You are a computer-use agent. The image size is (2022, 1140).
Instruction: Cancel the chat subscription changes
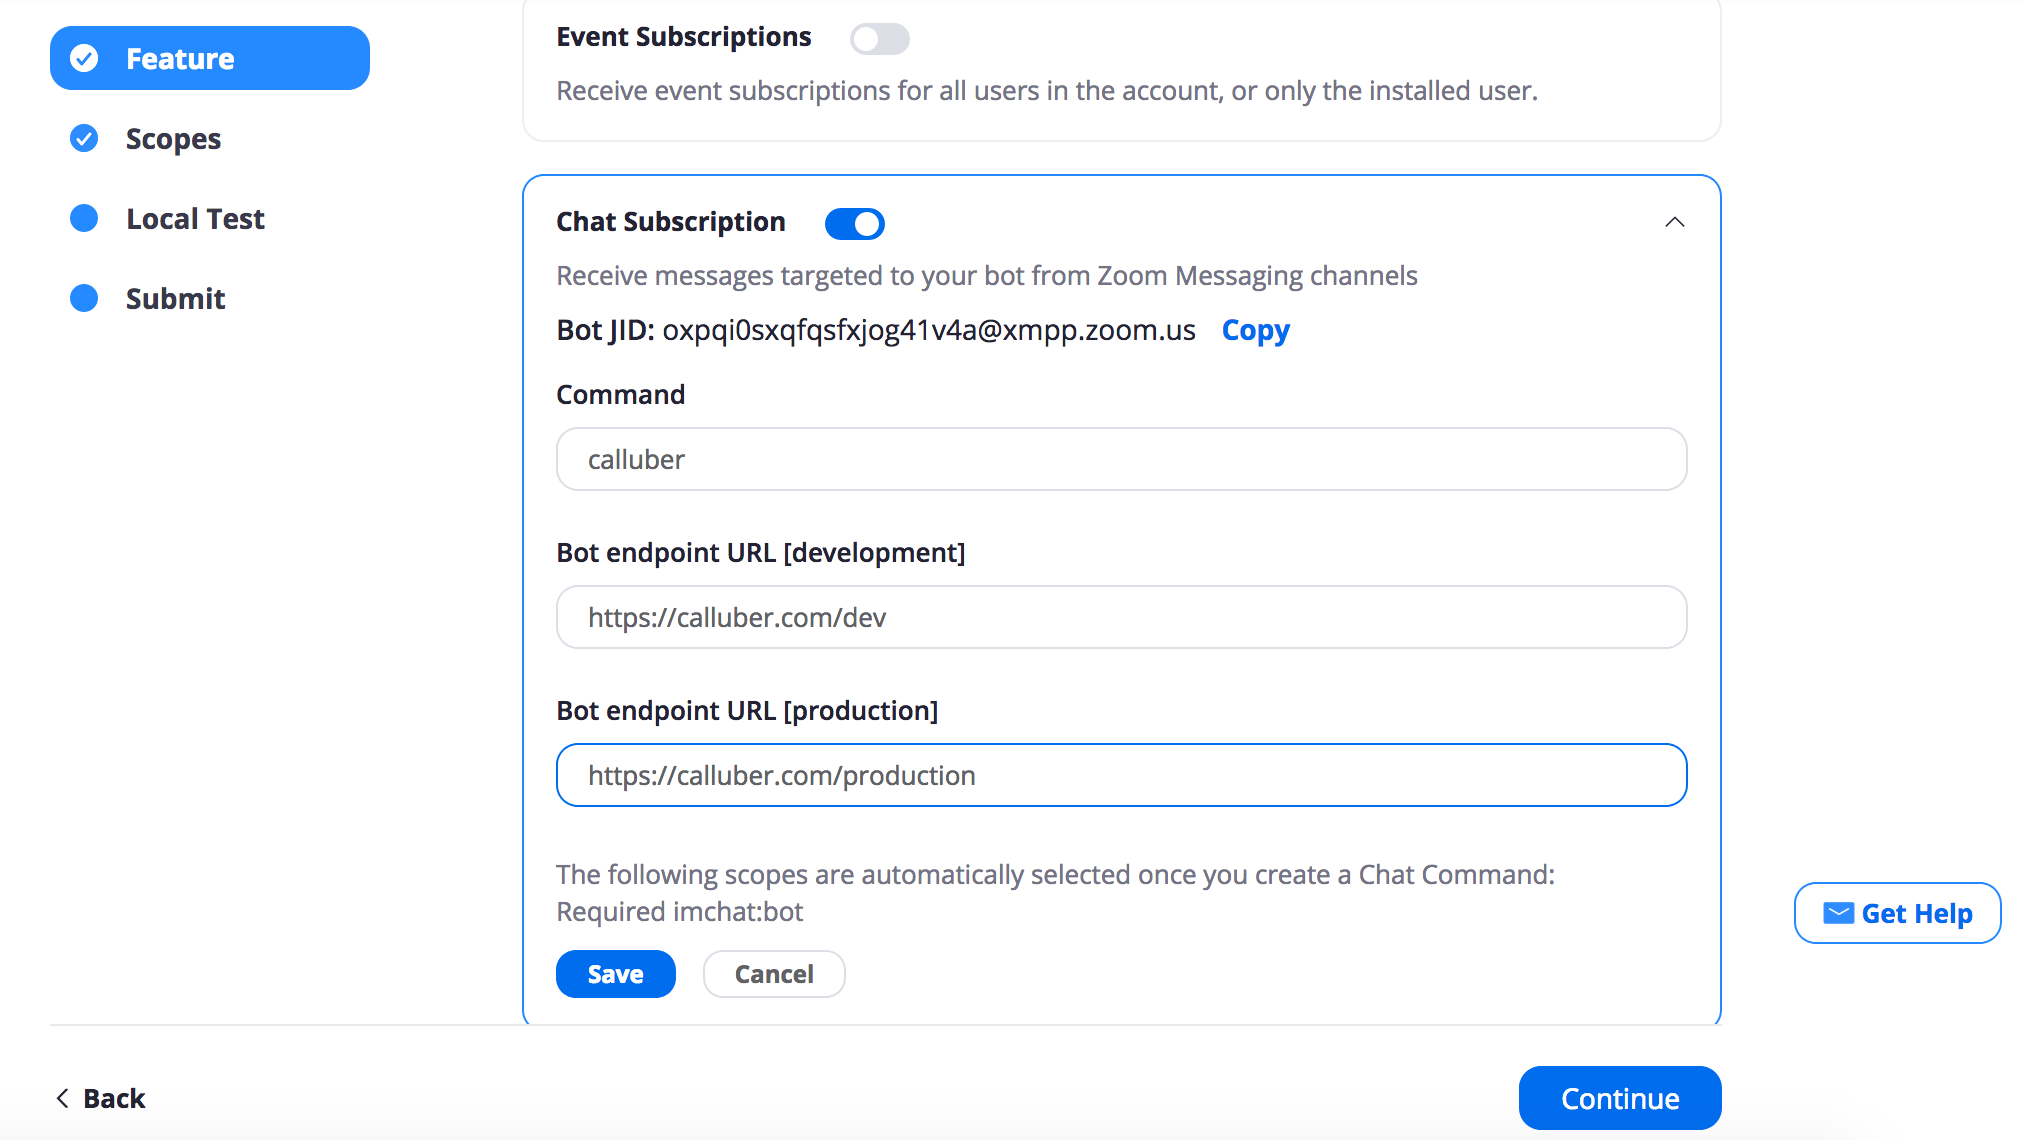click(x=774, y=974)
